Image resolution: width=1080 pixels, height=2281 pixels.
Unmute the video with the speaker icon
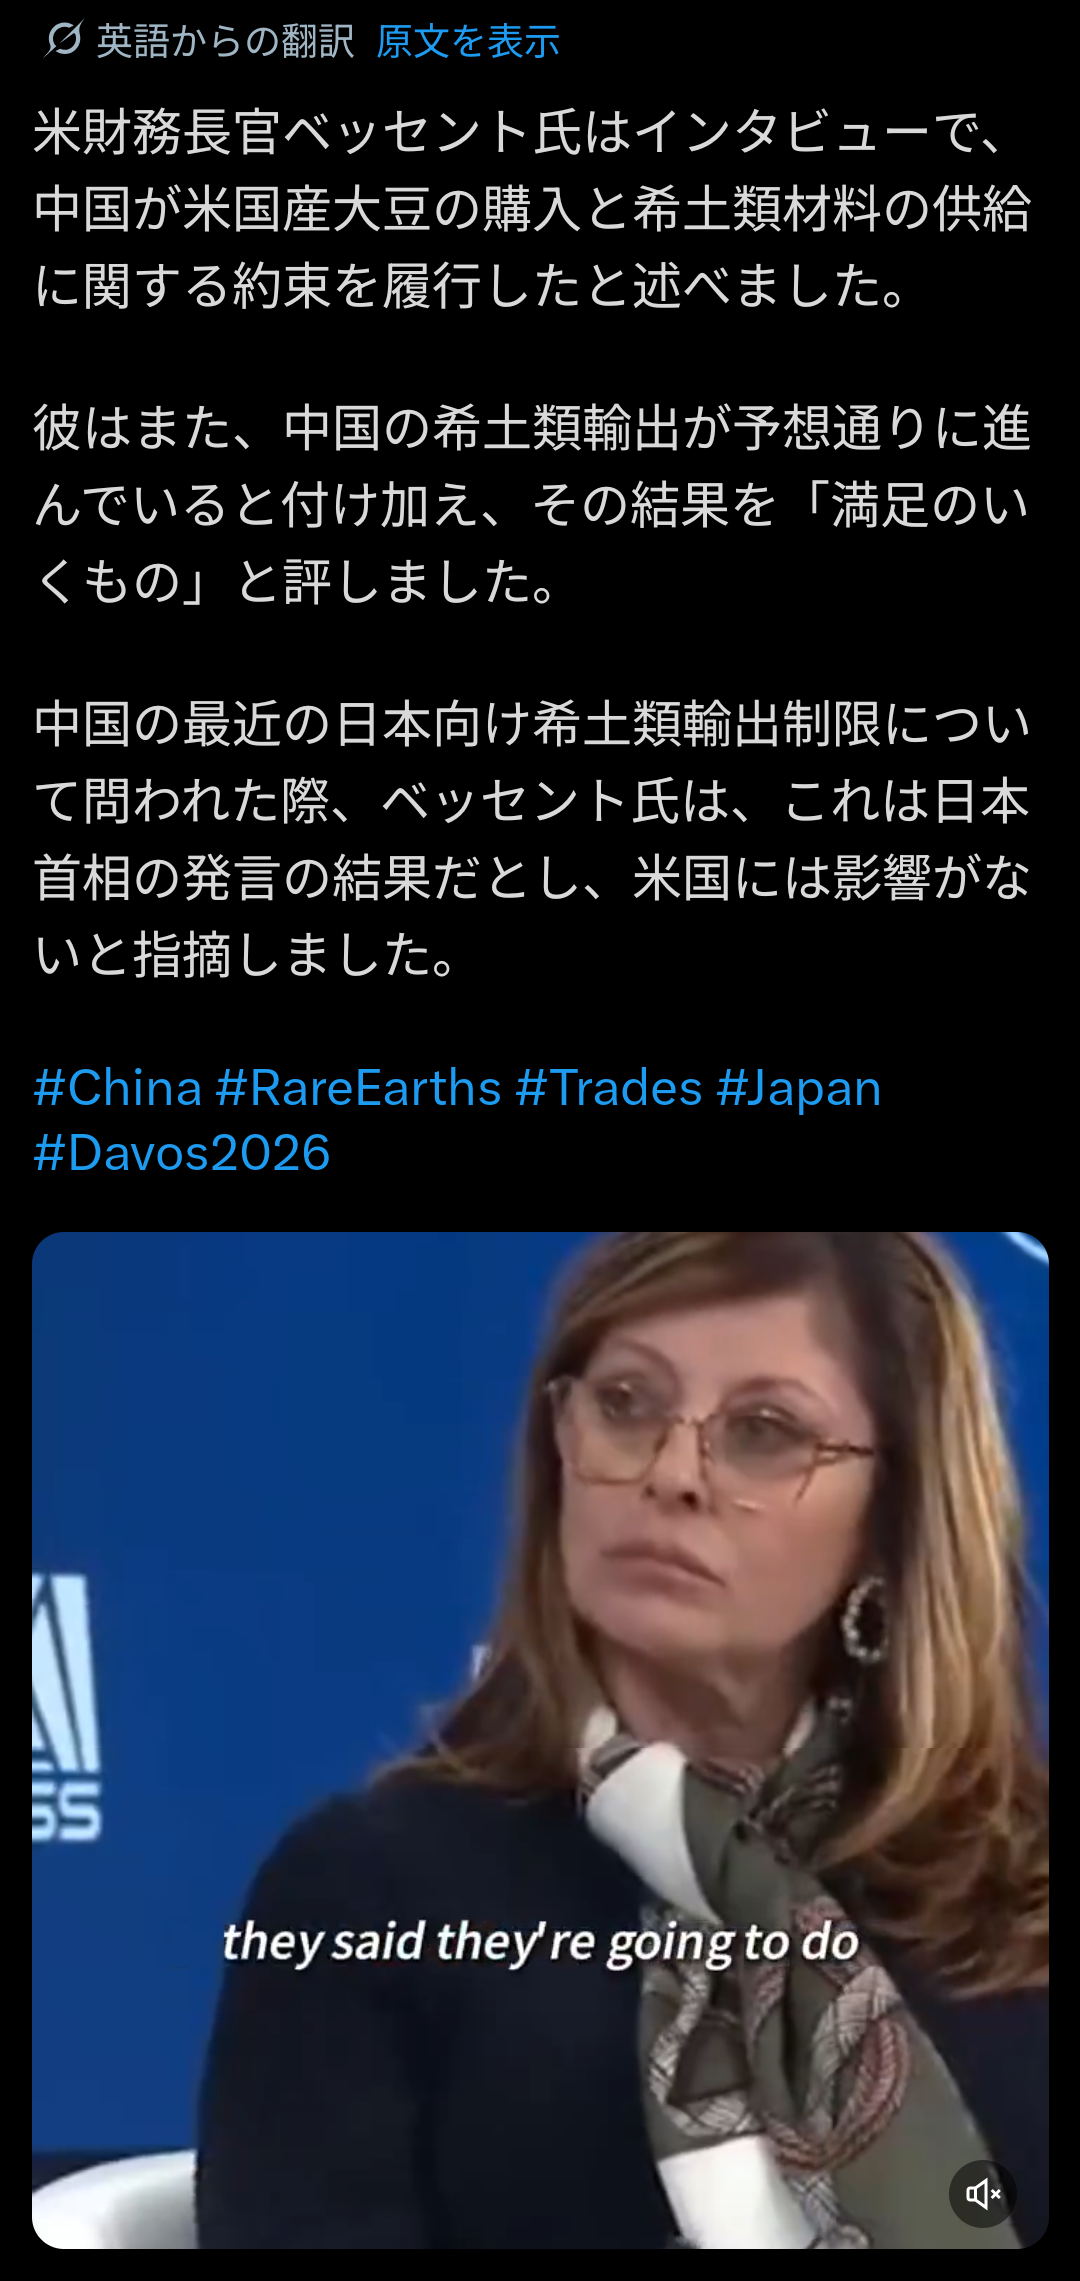983,2194
